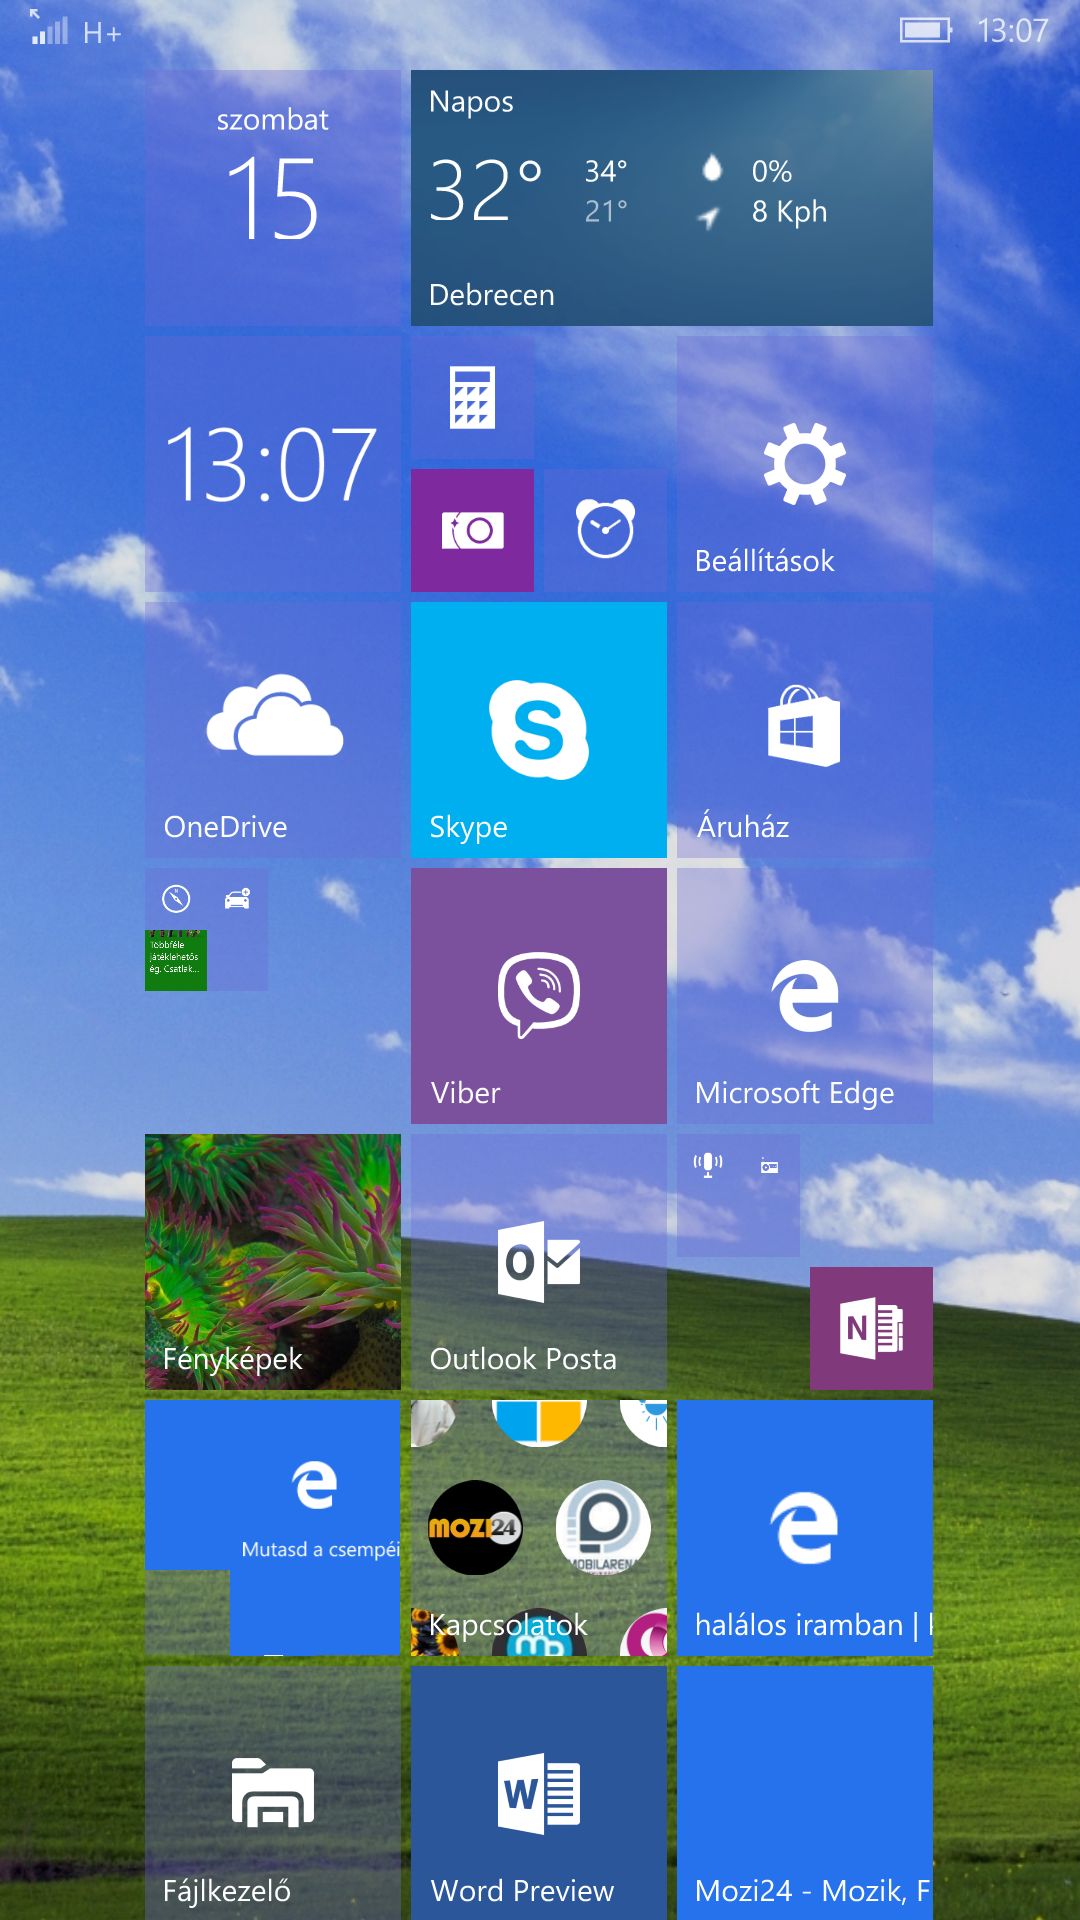Open the Debrecen weather tile
This screenshot has width=1080, height=1920.
click(672, 197)
